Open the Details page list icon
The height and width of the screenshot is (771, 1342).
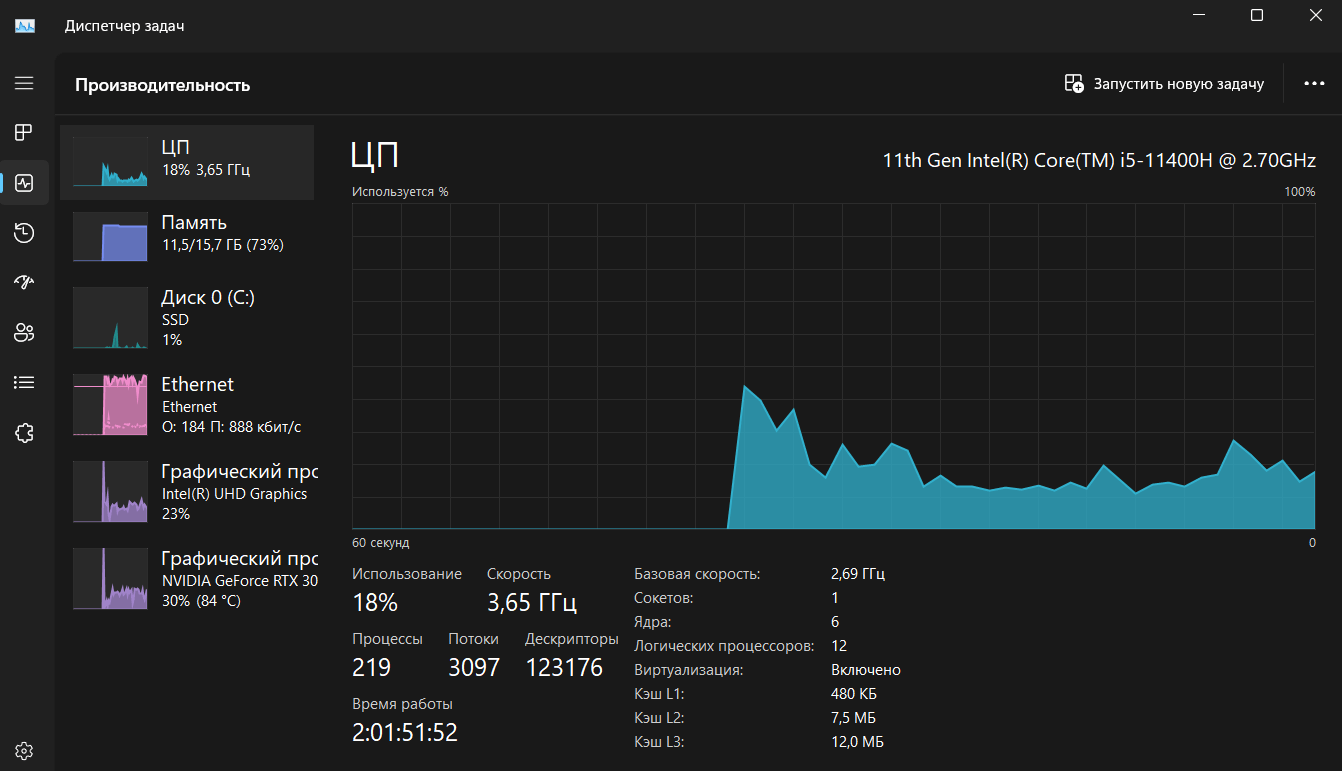[24, 382]
